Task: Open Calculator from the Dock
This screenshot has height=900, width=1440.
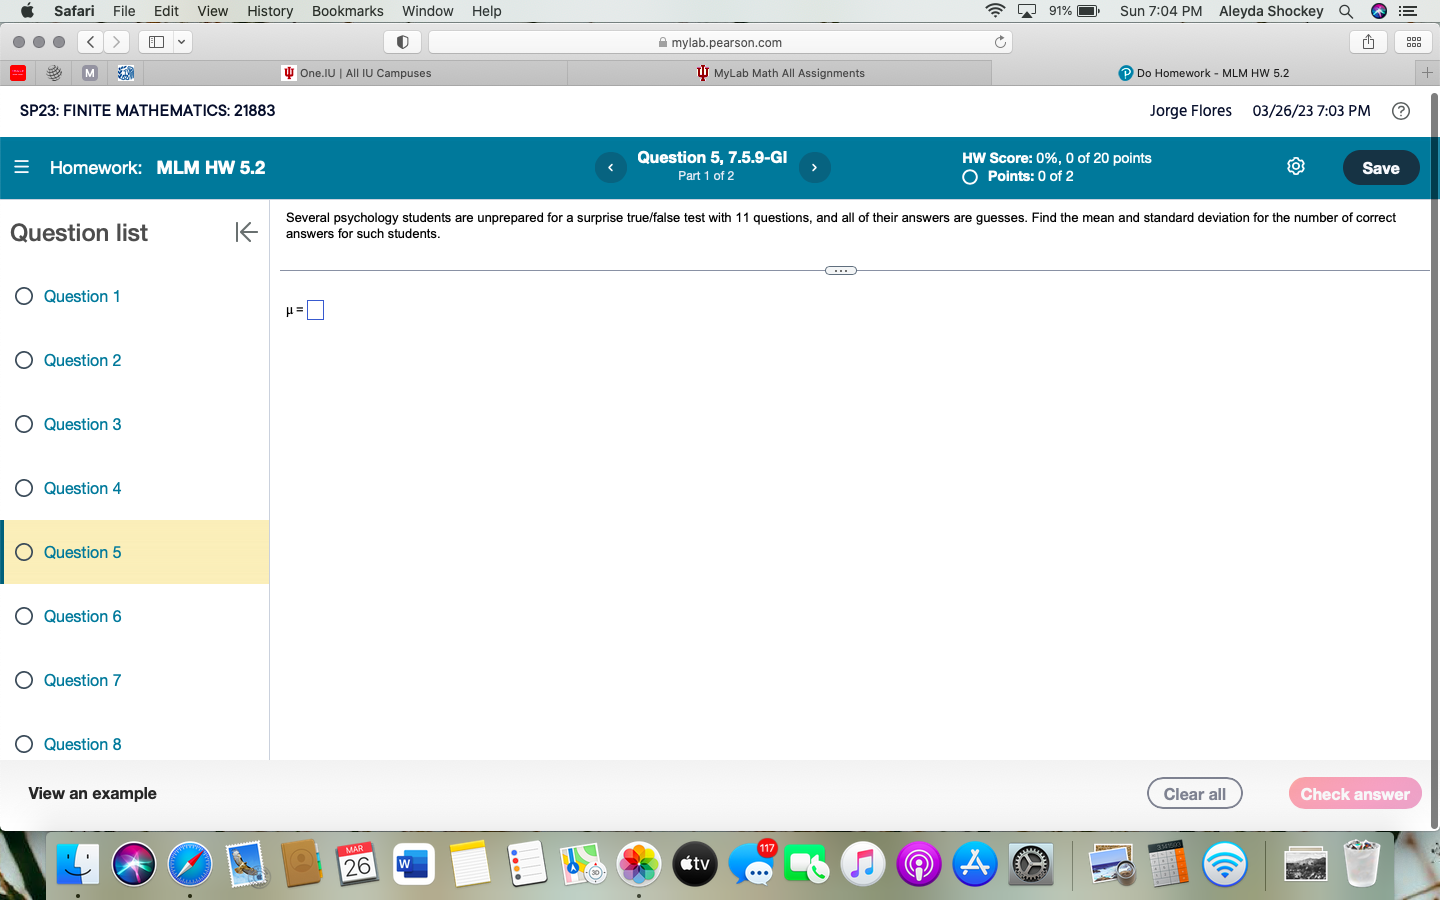Action: point(1169,864)
